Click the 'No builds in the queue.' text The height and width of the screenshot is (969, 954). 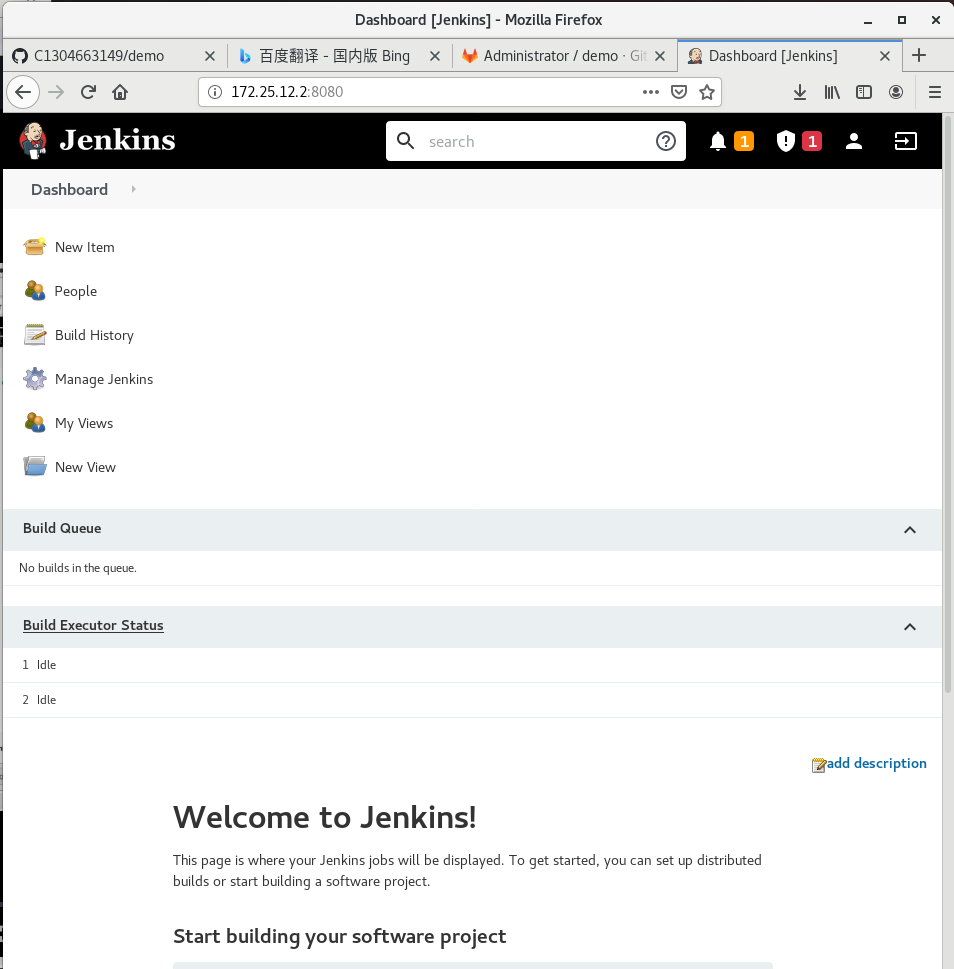tap(78, 568)
